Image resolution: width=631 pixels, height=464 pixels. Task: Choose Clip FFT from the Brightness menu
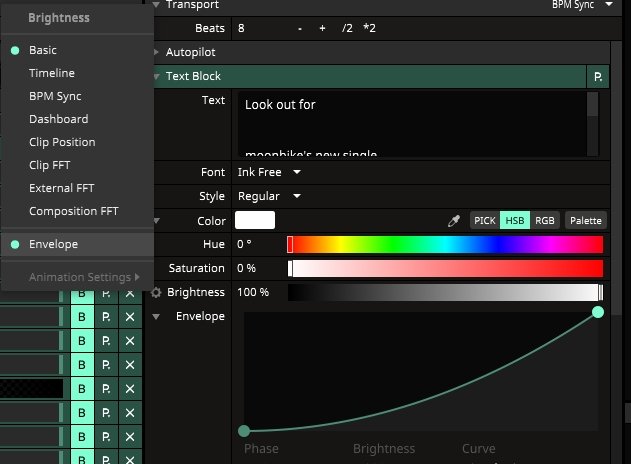coord(50,165)
